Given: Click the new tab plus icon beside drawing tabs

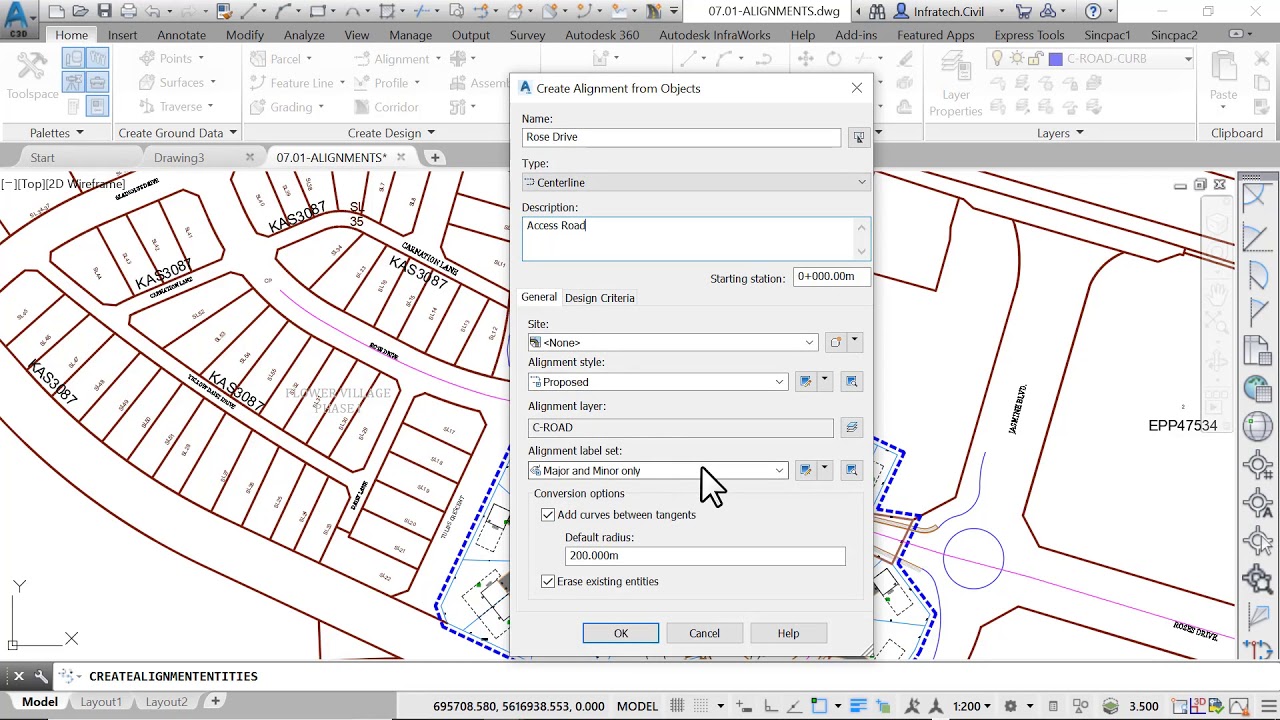Looking at the screenshot, I should (434, 157).
